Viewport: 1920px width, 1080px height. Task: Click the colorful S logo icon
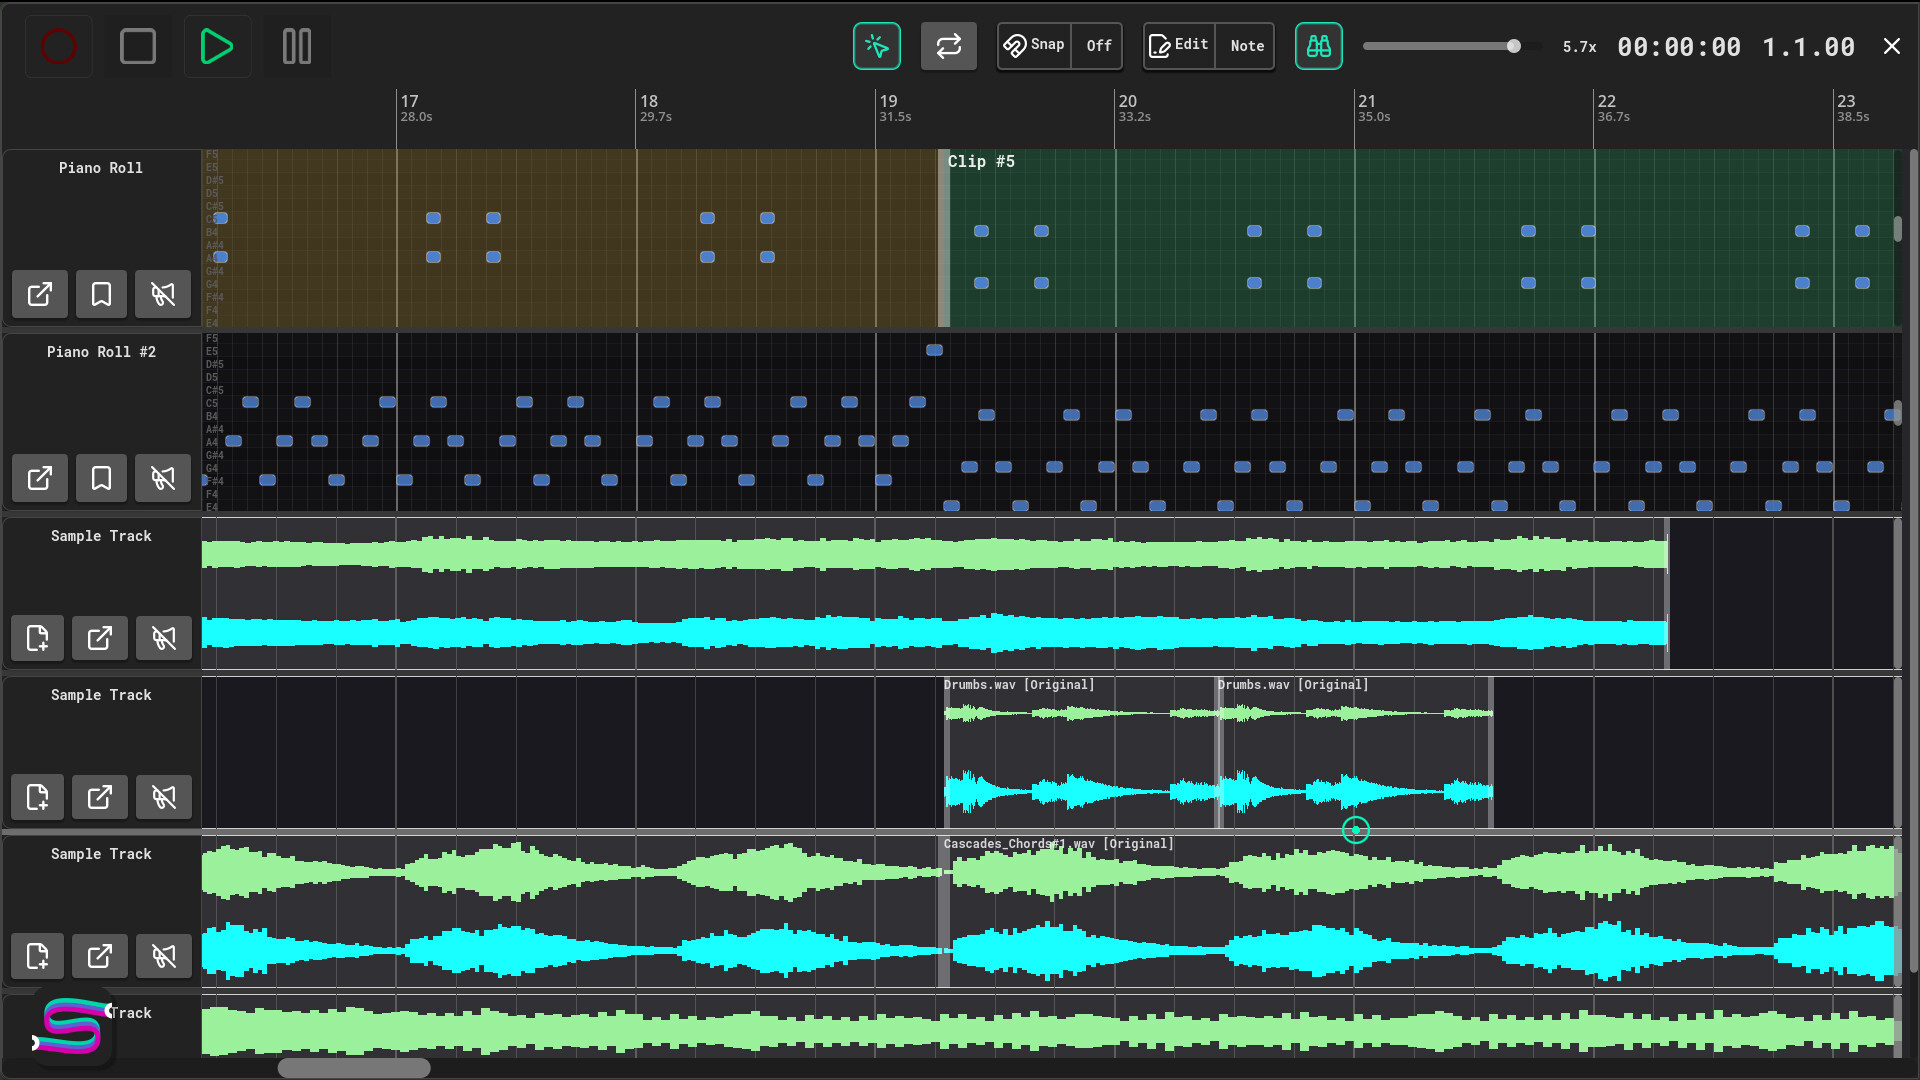point(73,1027)
